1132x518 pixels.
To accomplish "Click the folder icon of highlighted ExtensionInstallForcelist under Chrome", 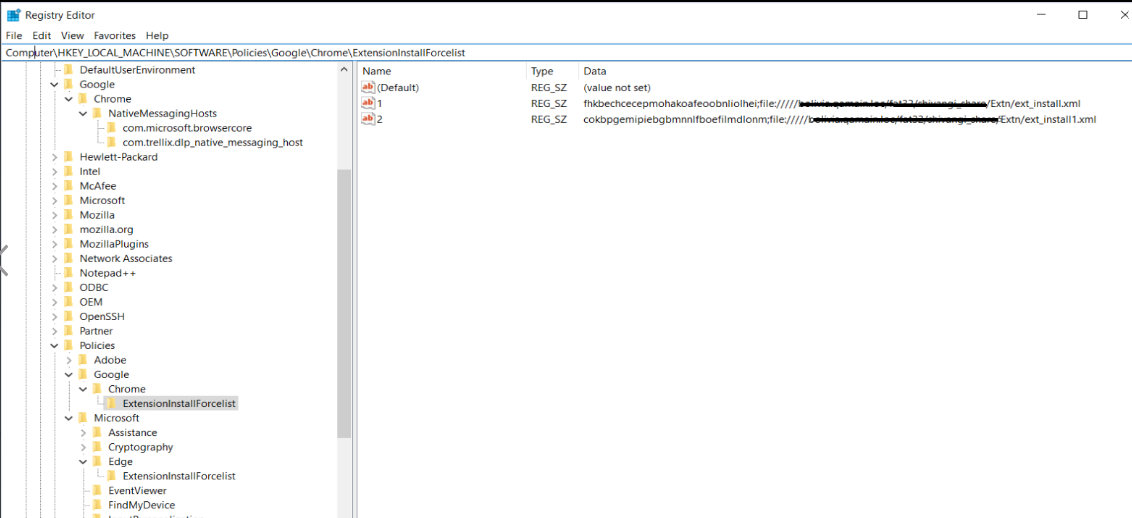I will coord(112,403).
